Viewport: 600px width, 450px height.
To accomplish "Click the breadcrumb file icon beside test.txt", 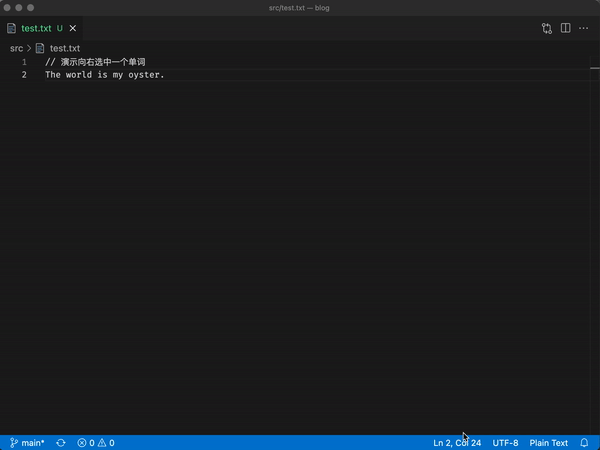I will pos(40,48).
